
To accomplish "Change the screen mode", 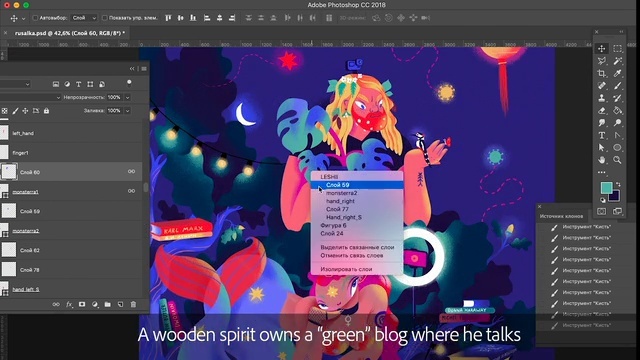I will [618, 211].
